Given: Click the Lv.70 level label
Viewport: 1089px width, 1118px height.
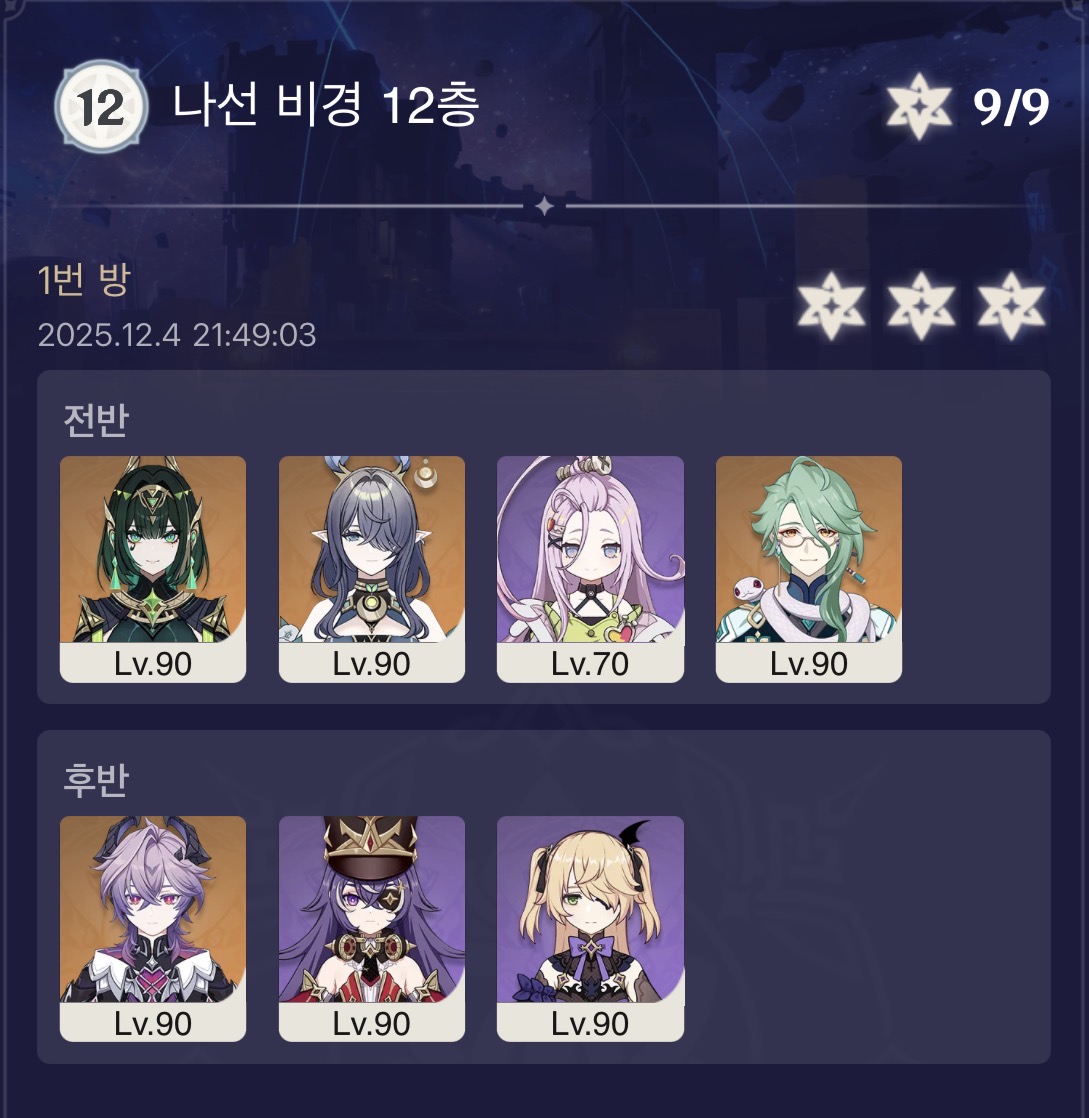Looking at the screenshot, I should click(590, 664).
